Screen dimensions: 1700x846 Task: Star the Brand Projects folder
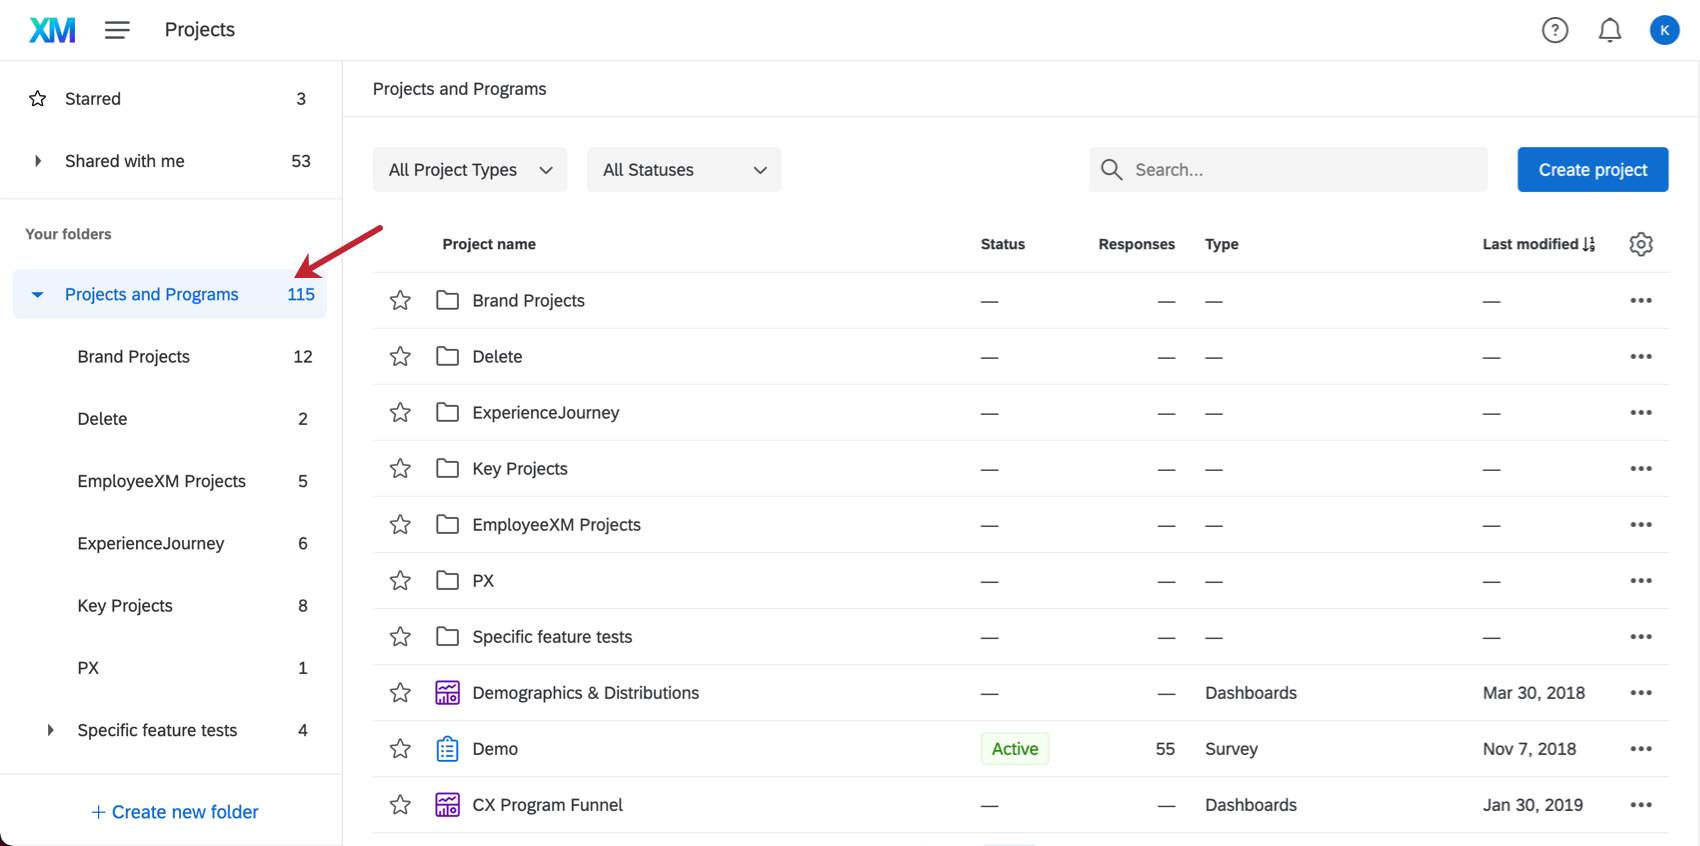(400, 301)
